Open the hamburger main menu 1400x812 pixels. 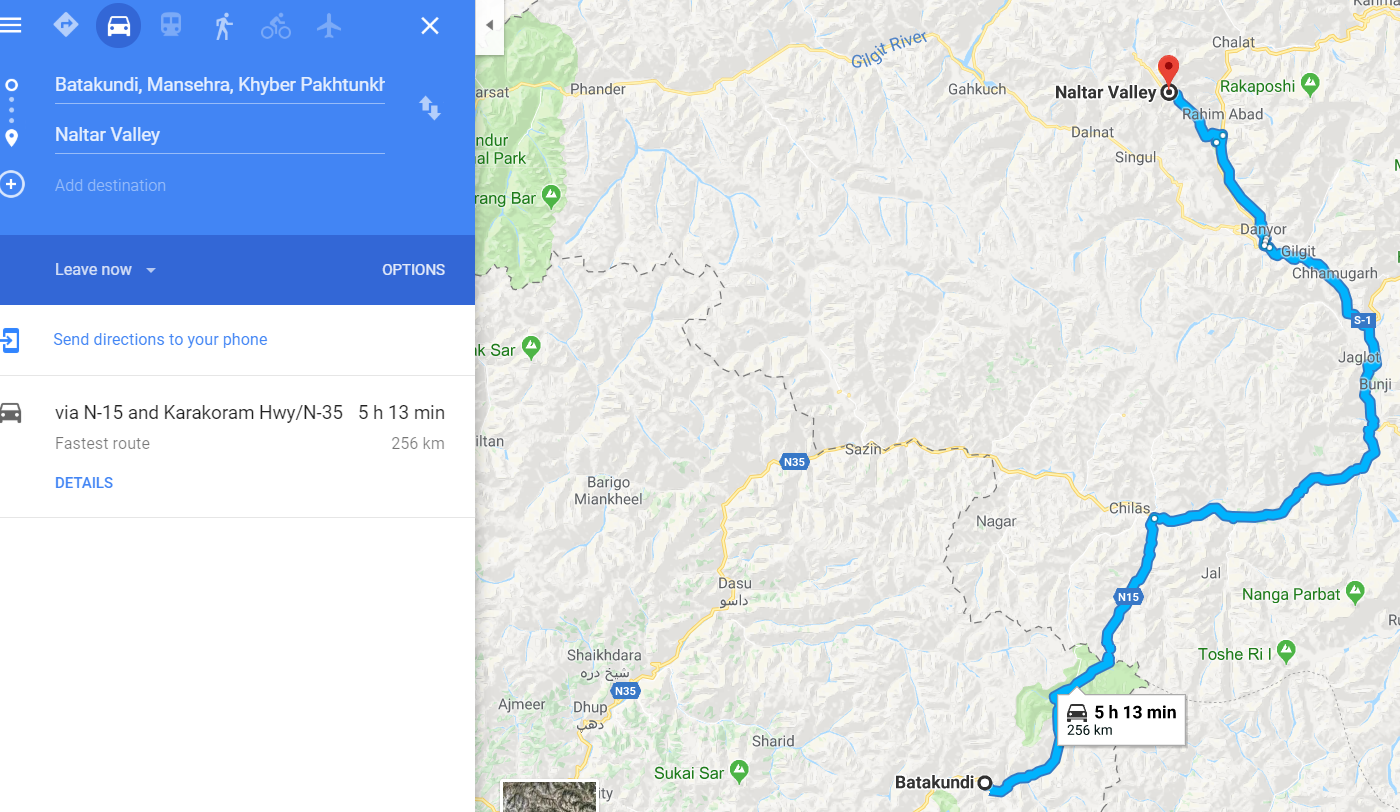pyautogui.click(x=11, y=25)
